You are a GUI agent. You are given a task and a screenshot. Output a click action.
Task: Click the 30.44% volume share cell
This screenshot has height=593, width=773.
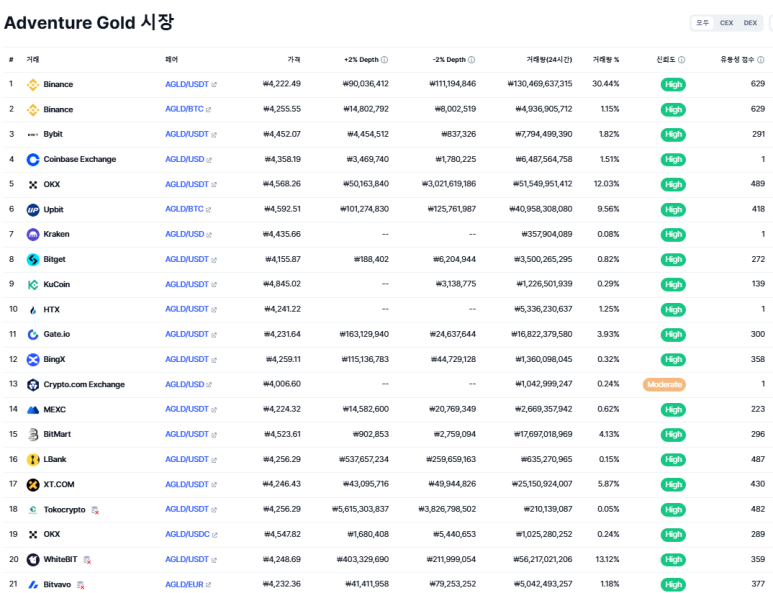click(x=605, y=84)
